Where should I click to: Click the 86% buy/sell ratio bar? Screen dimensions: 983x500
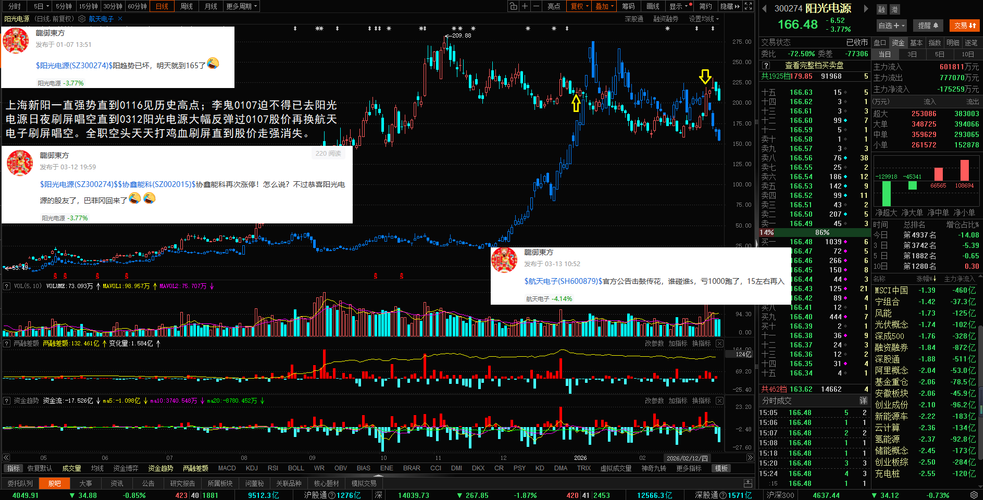[x=821, y=232]
